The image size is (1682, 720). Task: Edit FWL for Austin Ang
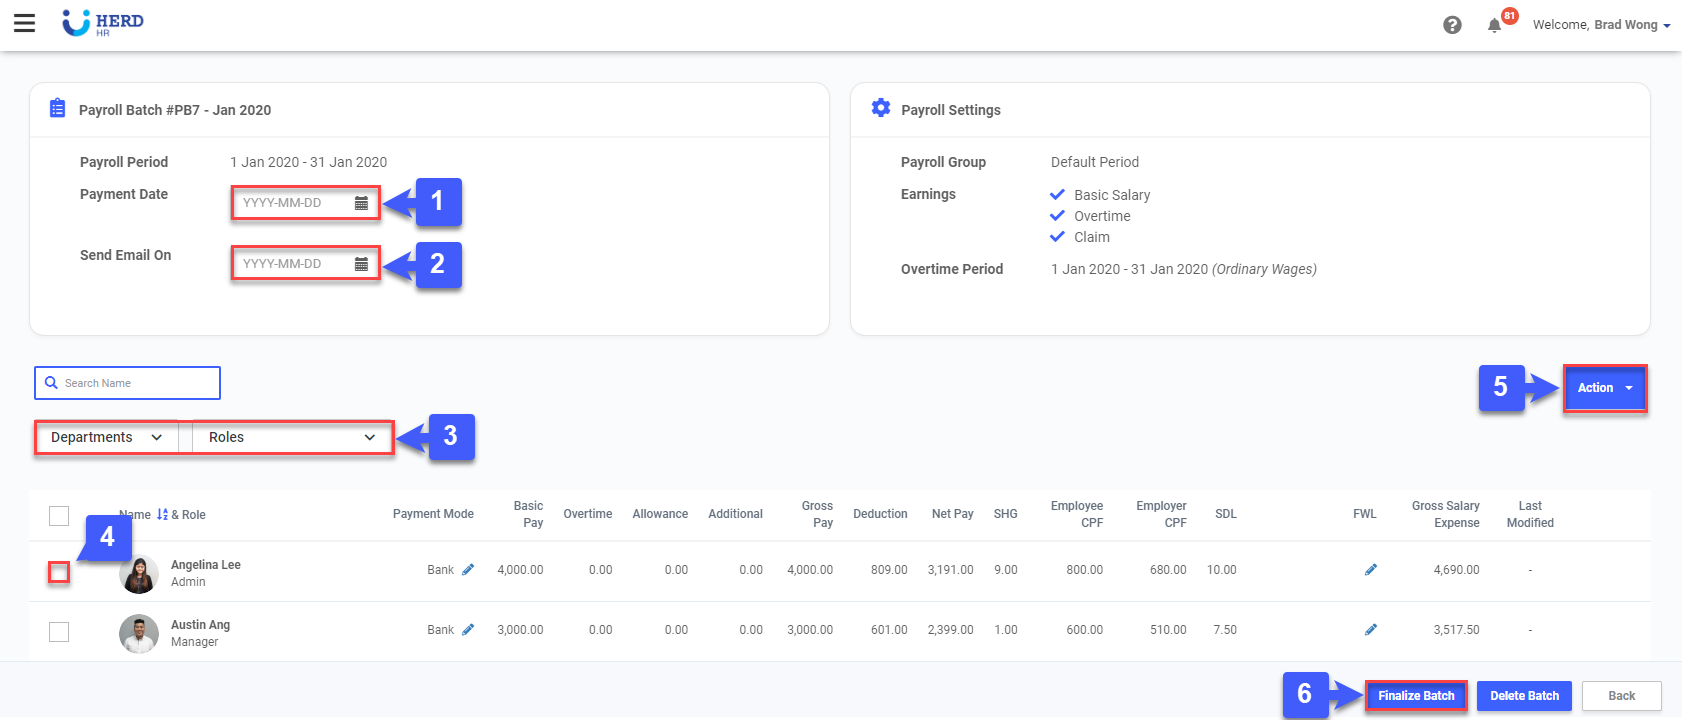click(x=1371, y=630)
